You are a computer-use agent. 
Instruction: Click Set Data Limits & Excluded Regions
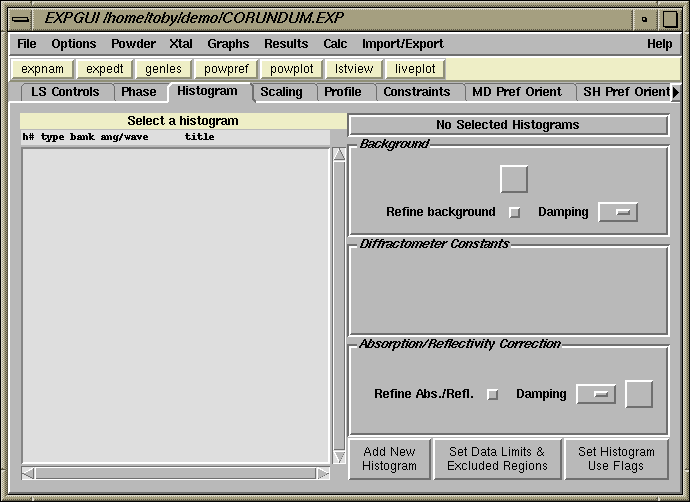tap(497, 459)
